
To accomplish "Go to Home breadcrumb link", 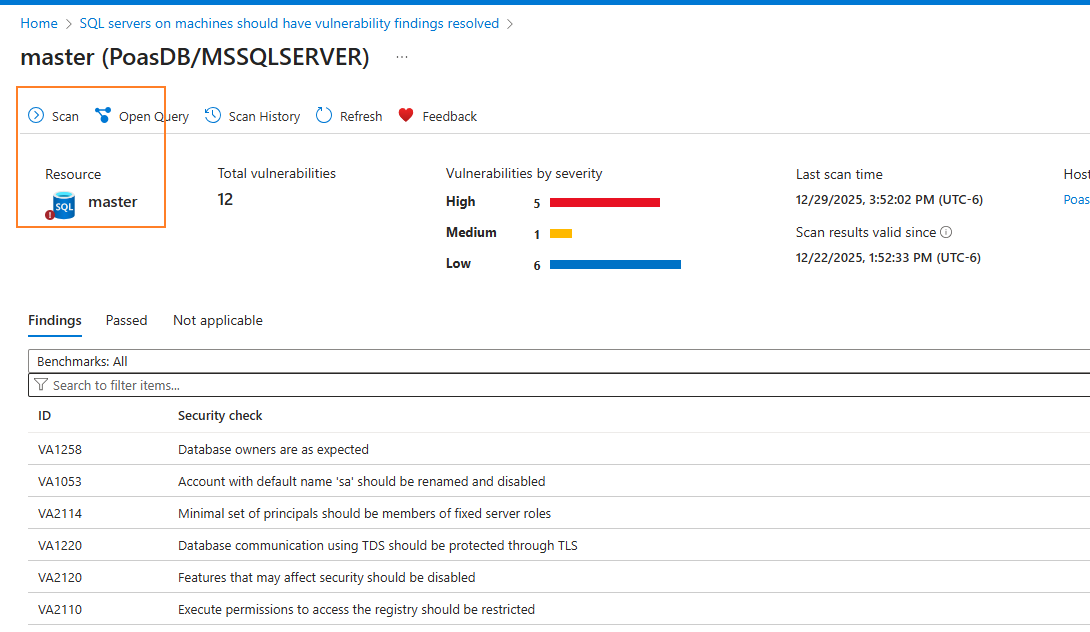I will tap(39, 24).
